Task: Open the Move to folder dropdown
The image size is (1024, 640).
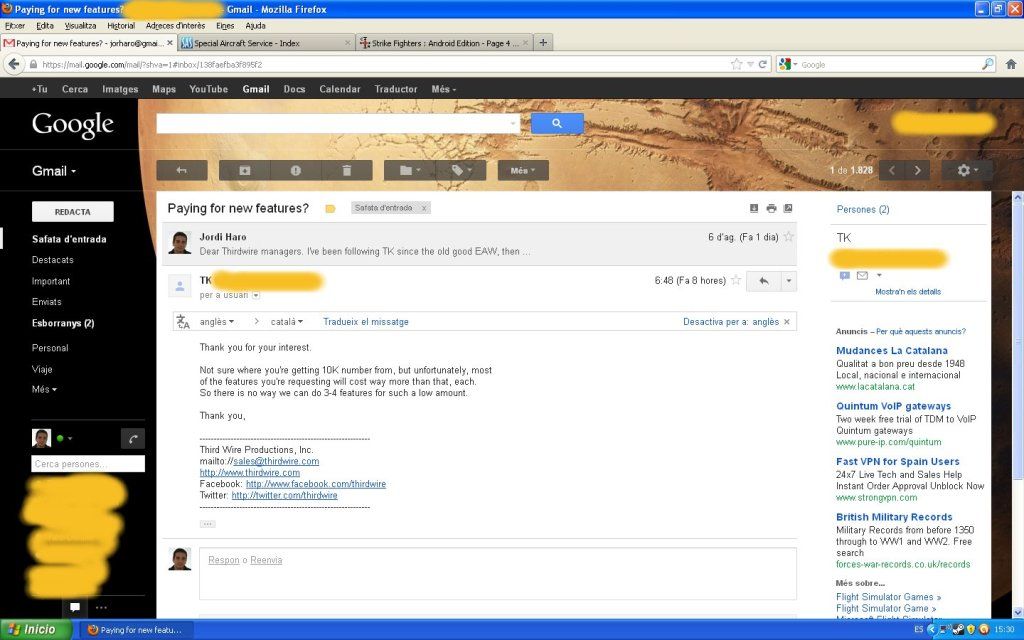Action: (x=409, y=170)
